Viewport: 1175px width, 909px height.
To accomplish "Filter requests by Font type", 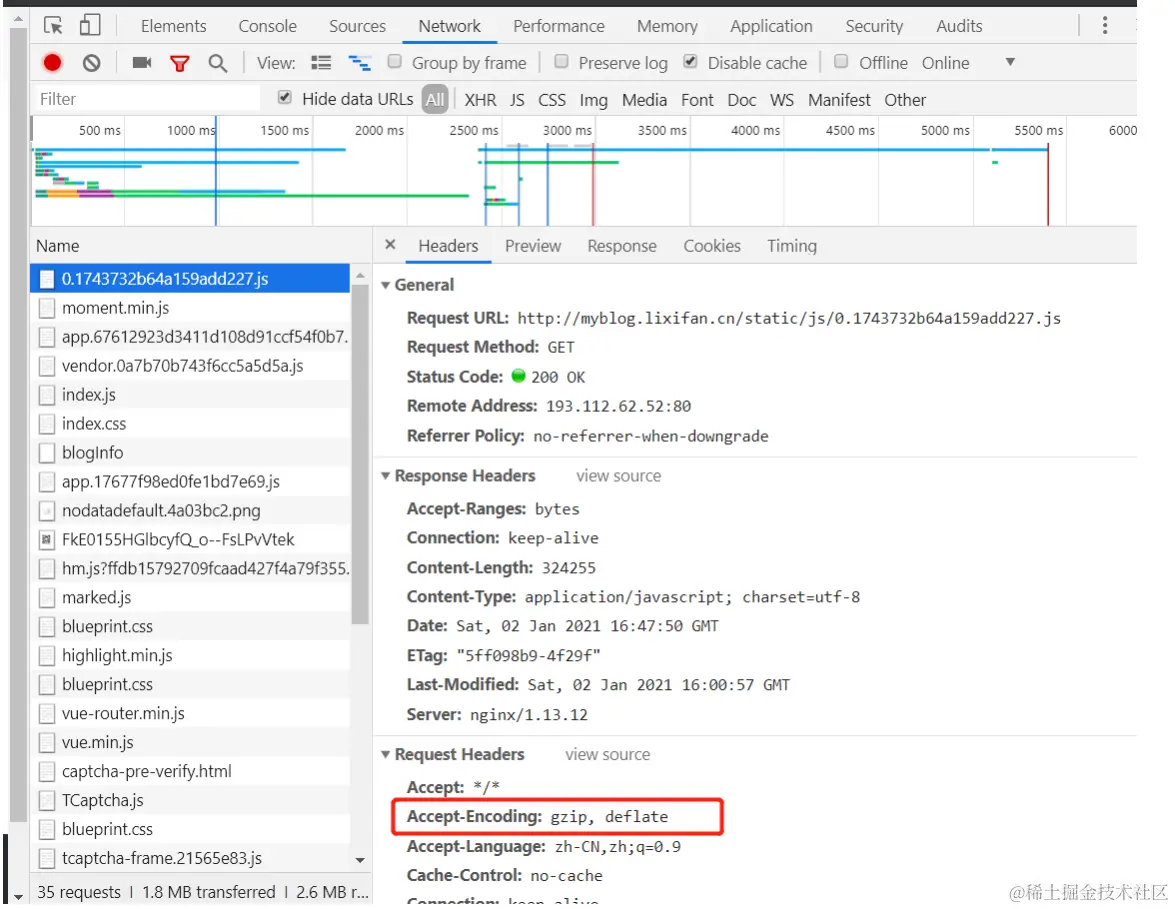I will point(697,100).
